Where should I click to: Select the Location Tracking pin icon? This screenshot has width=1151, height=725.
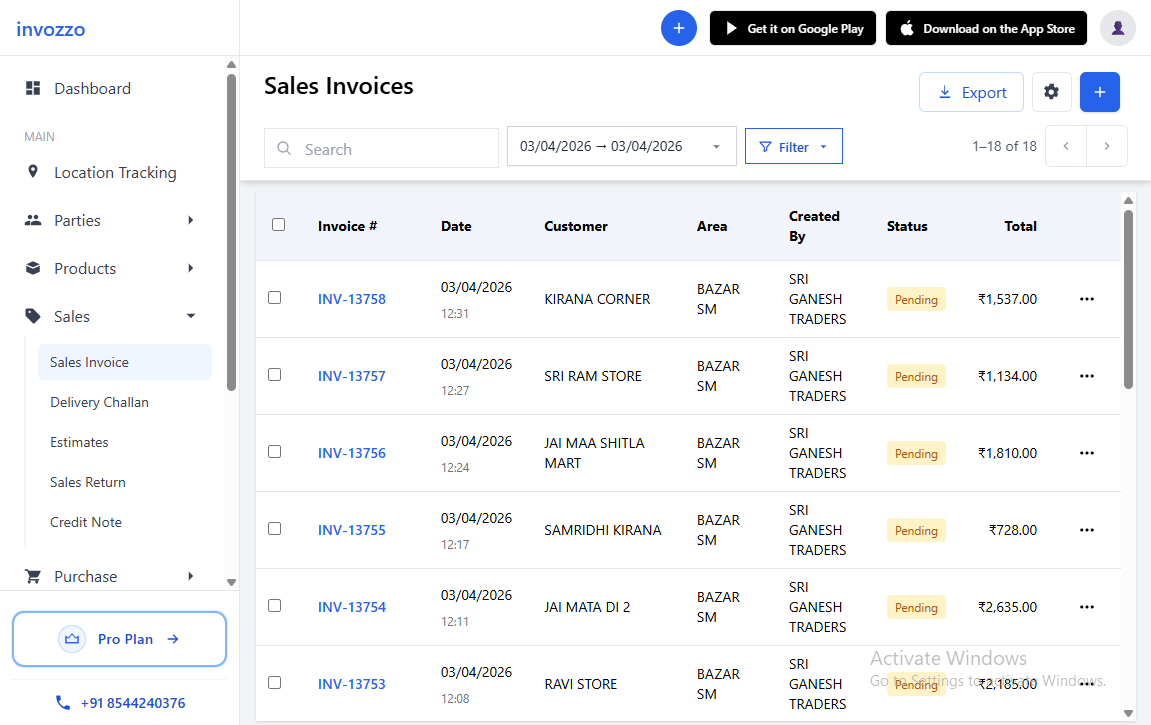(x=34, y=172)
